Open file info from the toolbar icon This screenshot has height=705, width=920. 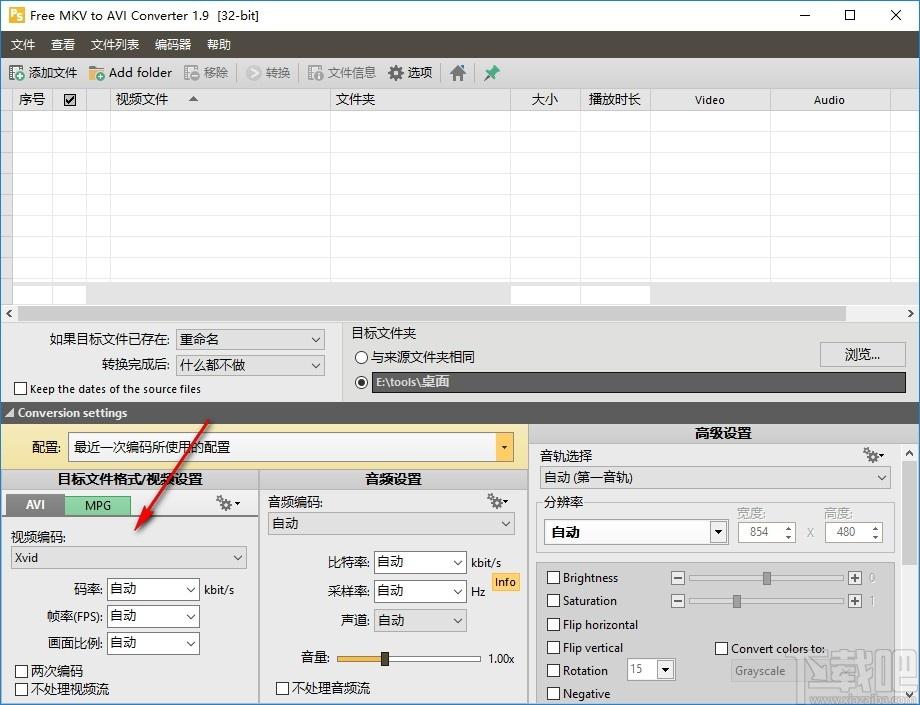(316, 73)
